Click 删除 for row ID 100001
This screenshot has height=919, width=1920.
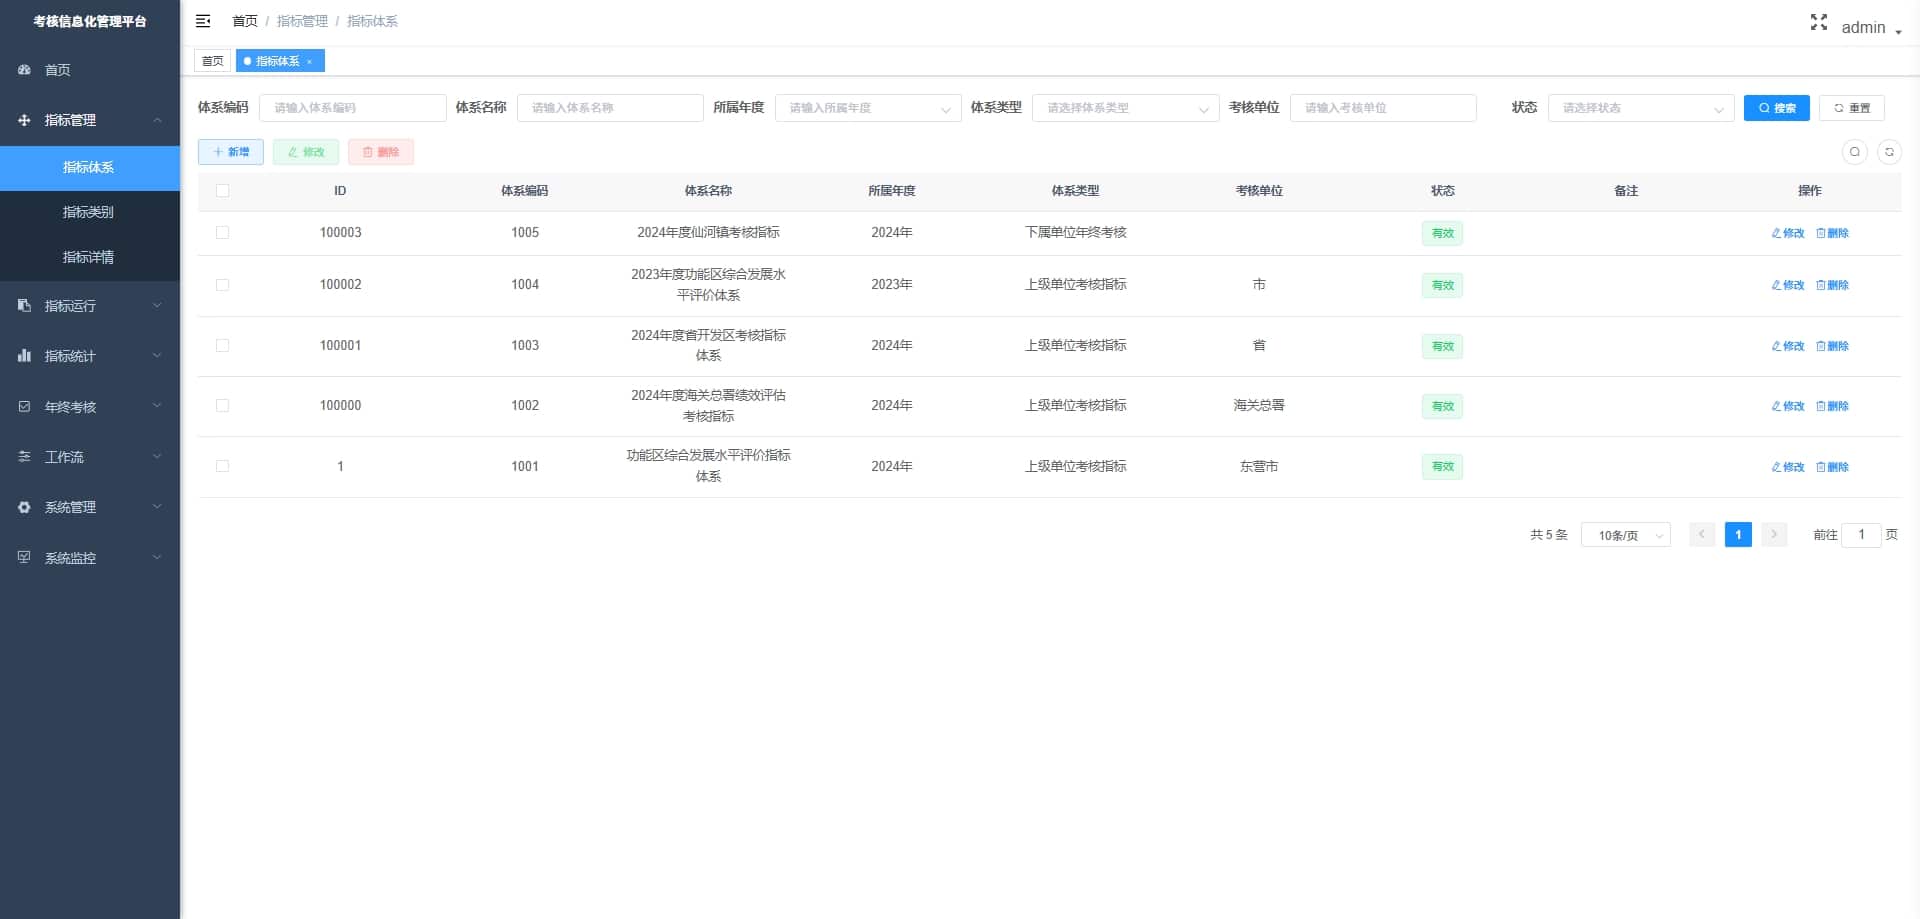[x=1832, y=346]
